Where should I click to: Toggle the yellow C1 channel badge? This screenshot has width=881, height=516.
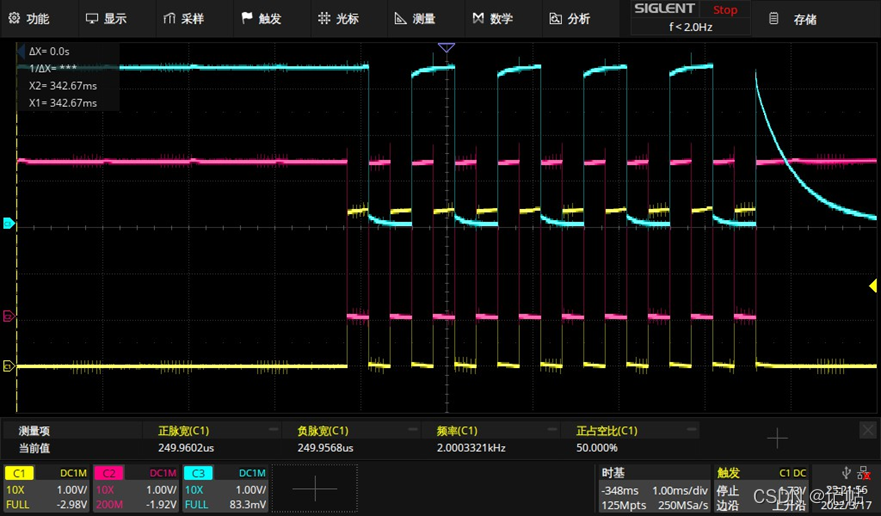(19, 473)
